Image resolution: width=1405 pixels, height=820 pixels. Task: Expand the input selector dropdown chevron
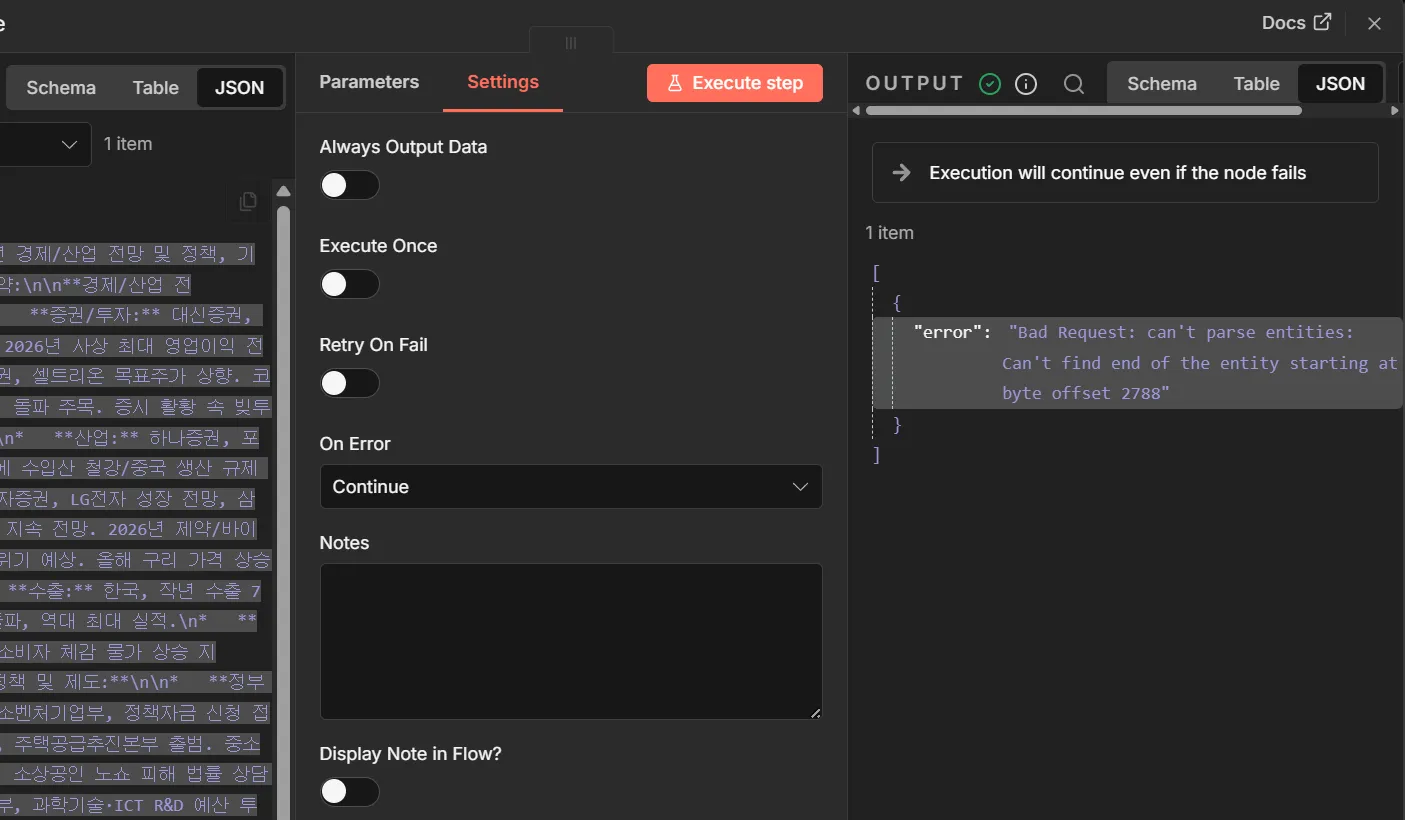pyautogui.click(x=69, y=144)
